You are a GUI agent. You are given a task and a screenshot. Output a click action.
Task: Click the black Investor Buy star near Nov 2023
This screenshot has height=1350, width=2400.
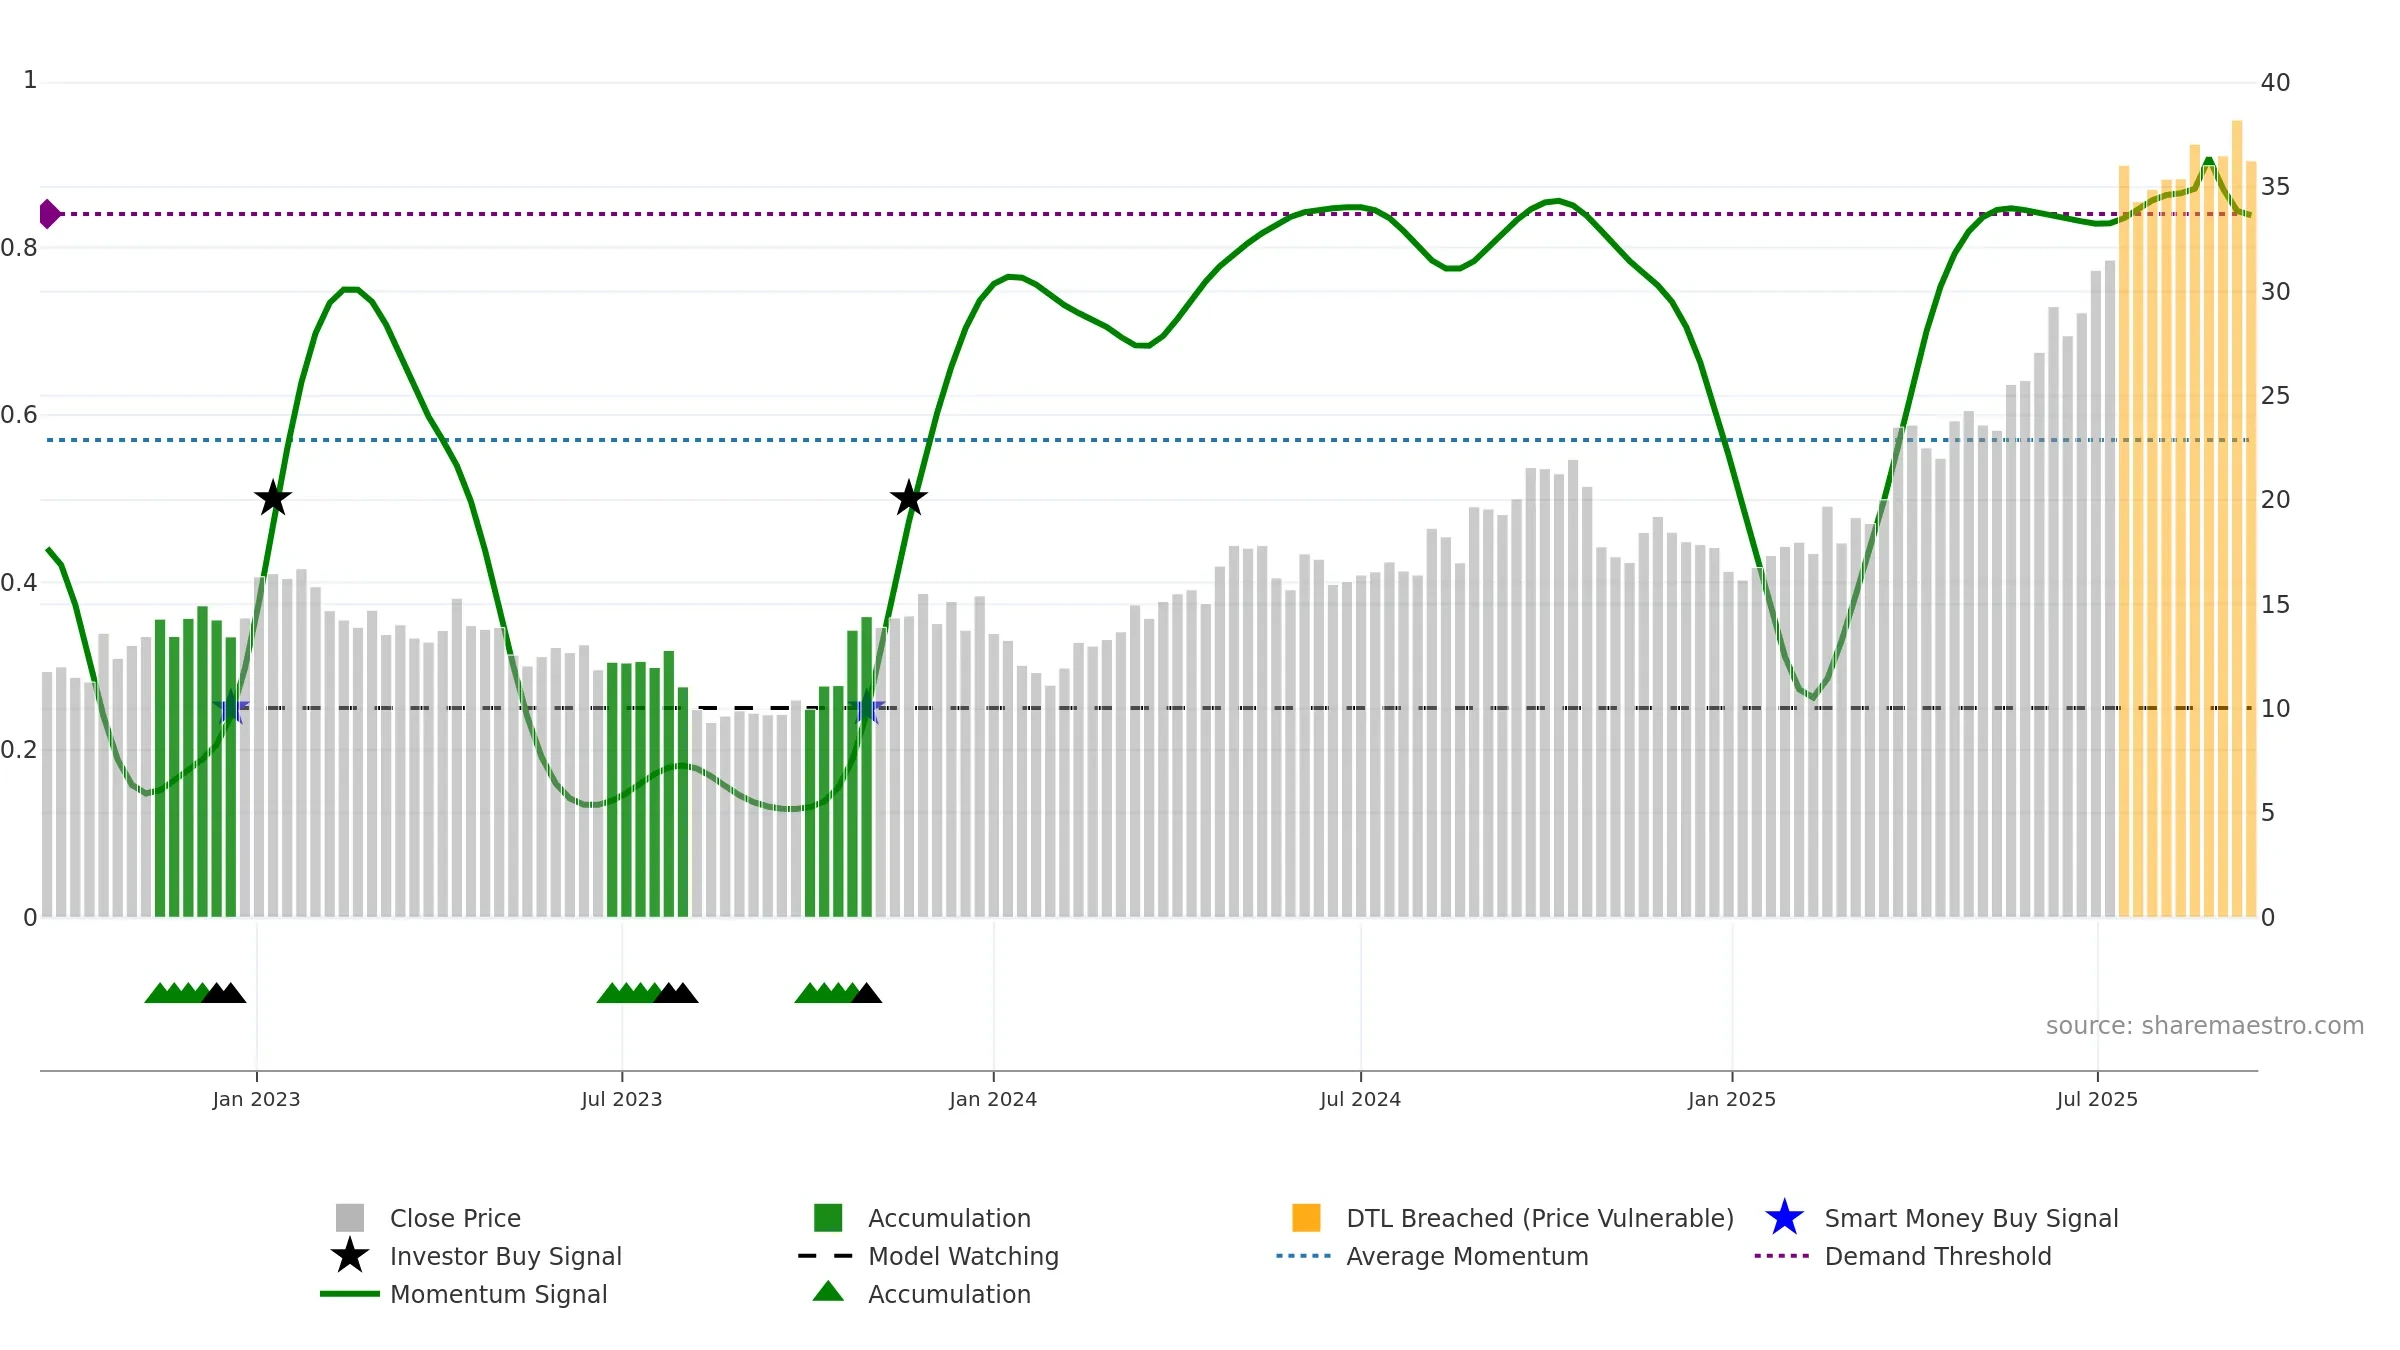tap(909, 497)
